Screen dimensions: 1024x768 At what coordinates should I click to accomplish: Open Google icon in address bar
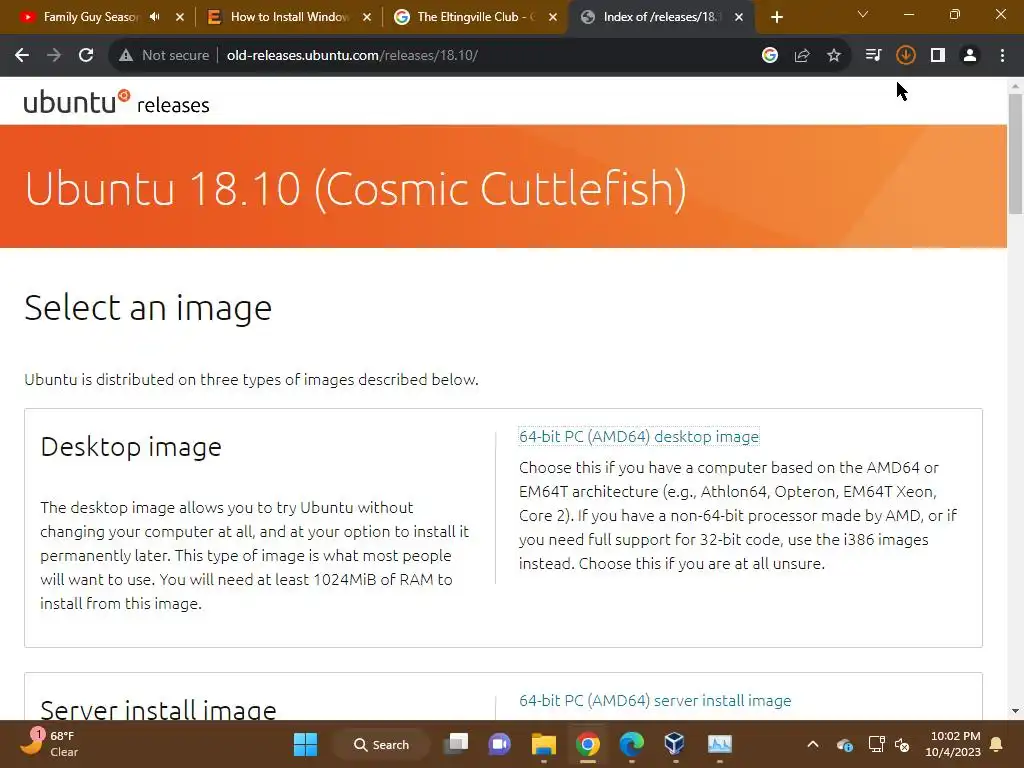(770, 56)
